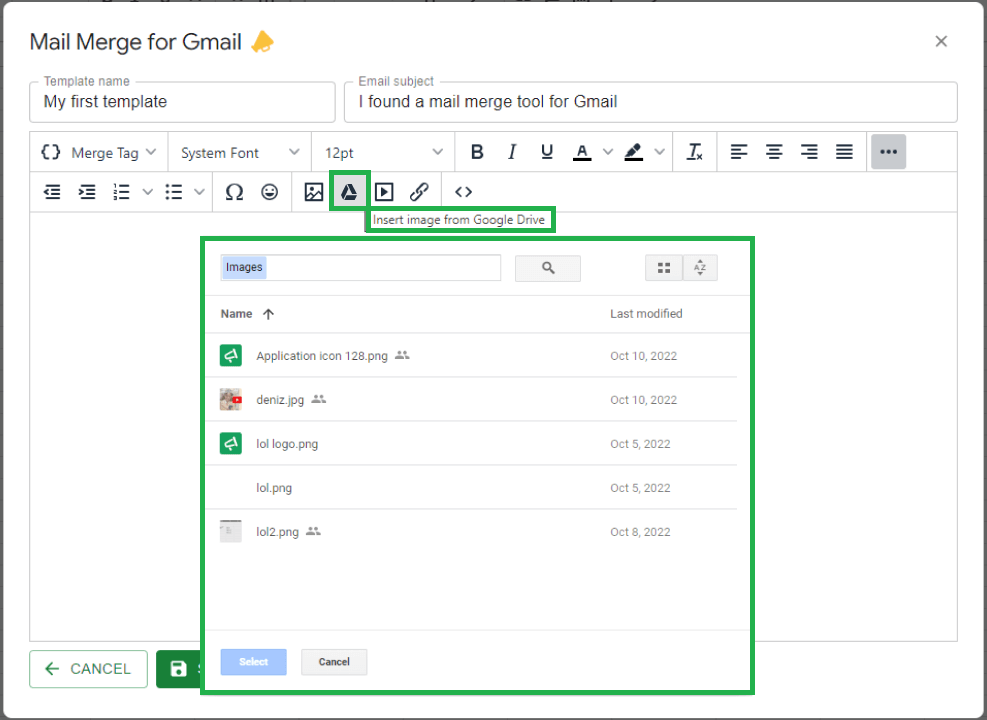Toggle bold formatting

coord(477,152)
